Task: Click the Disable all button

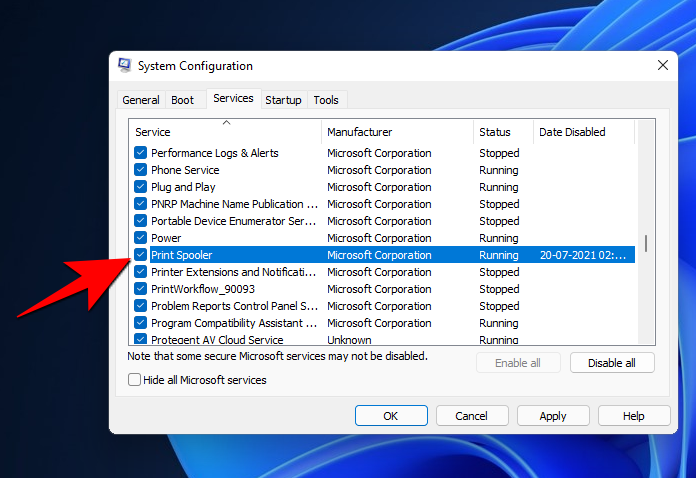Action: pyautogui.click(x=612, y=363)
